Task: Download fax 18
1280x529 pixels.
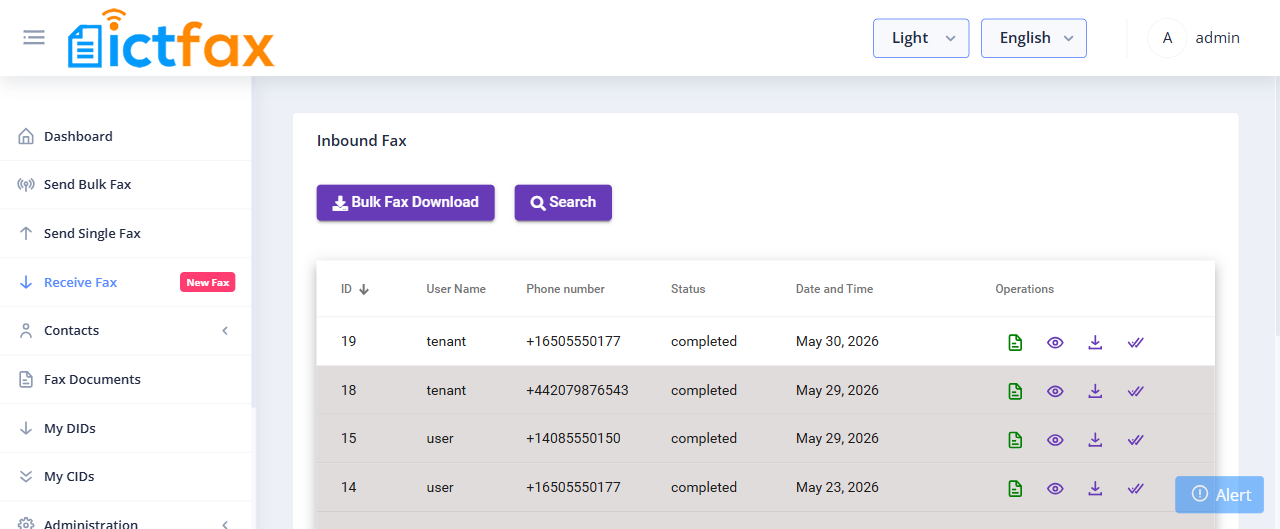Action: point(1095,390)
